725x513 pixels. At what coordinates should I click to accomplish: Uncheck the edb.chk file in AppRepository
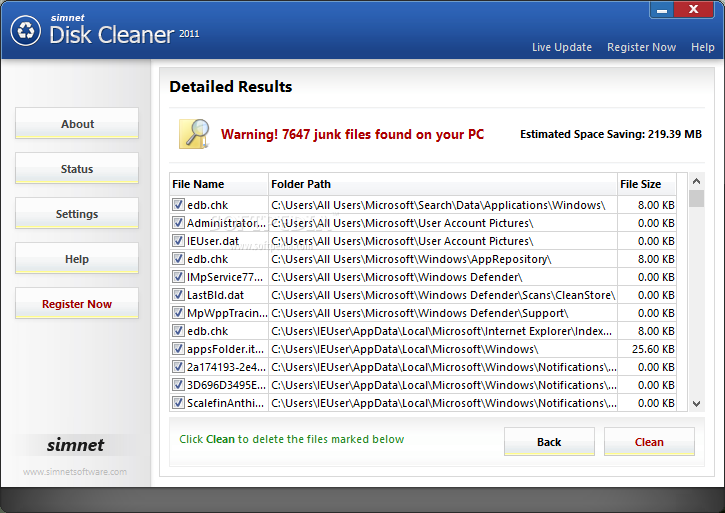(178, 259)
